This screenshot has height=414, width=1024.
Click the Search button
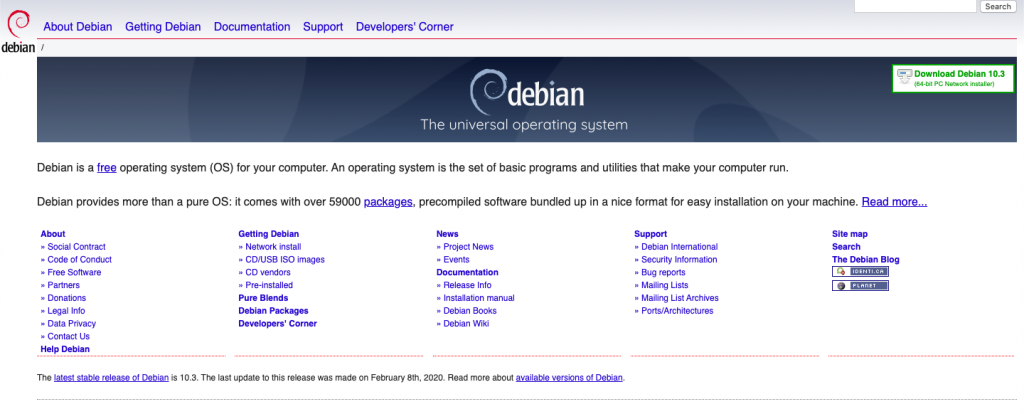coord(998,7)
